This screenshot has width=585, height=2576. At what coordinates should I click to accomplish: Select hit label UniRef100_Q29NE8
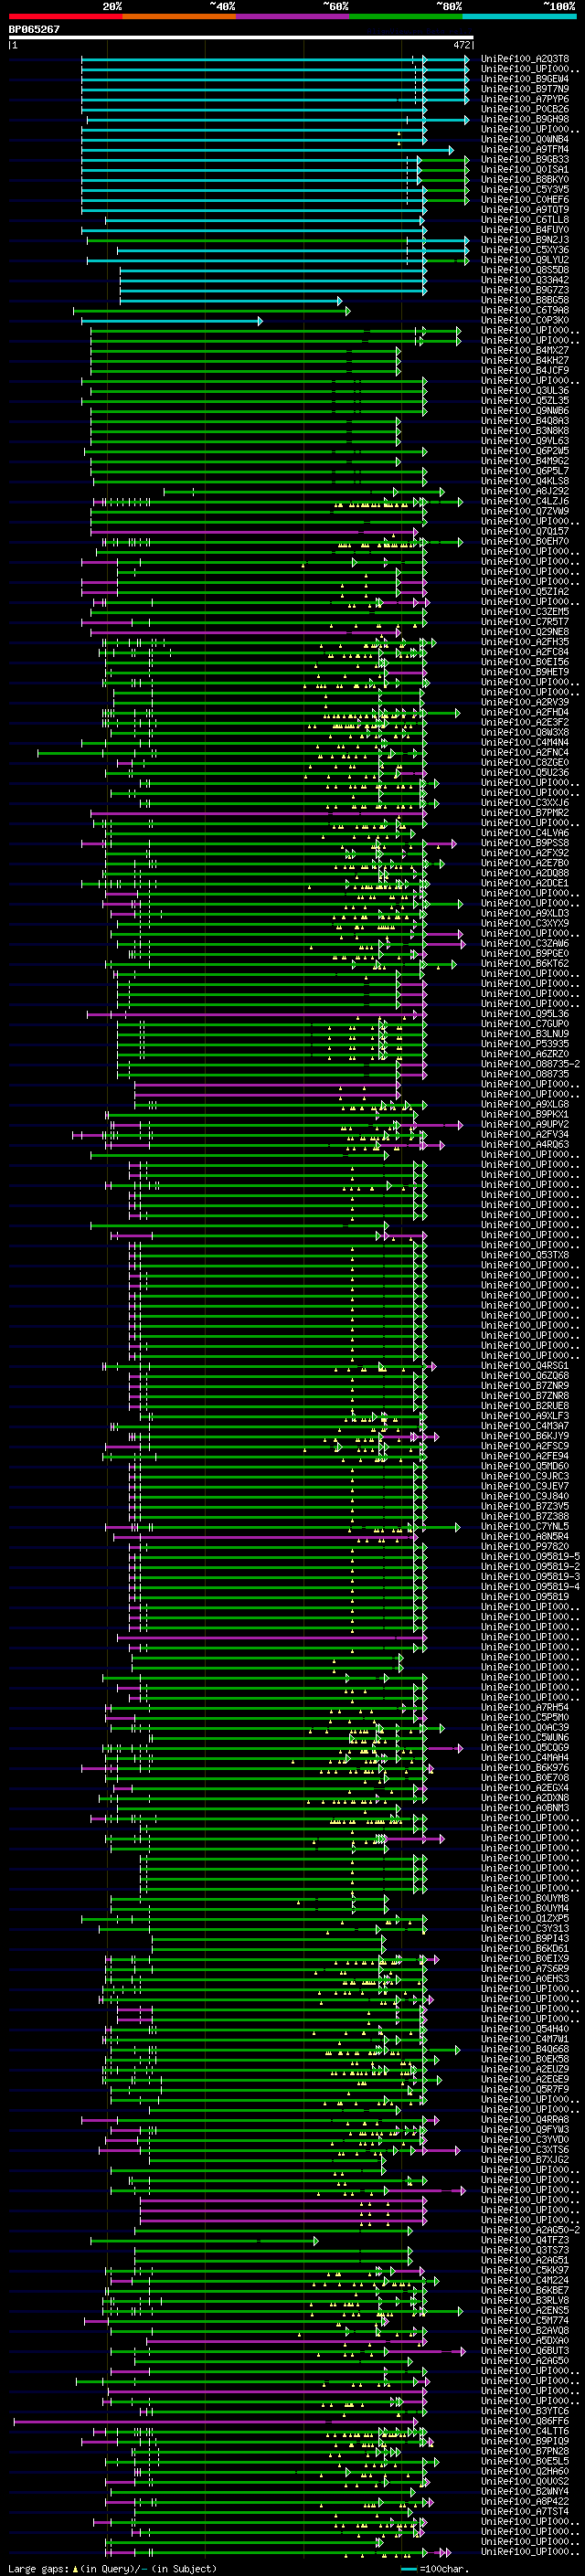(x=525, y=632)
